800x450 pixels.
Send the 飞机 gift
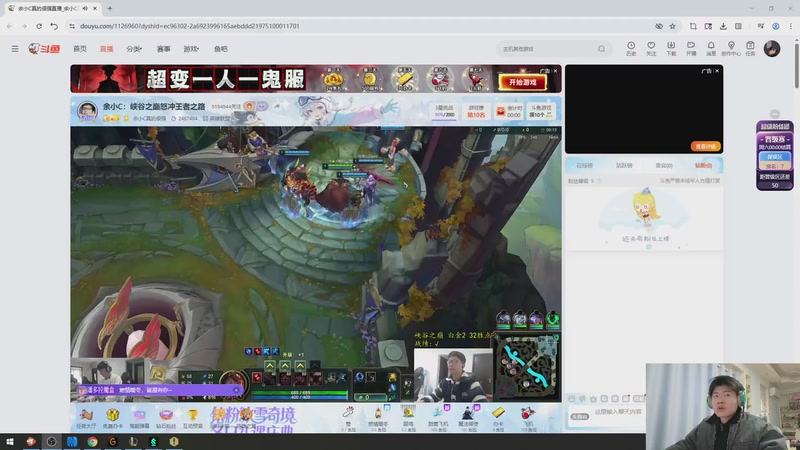[x=528, y=418]
